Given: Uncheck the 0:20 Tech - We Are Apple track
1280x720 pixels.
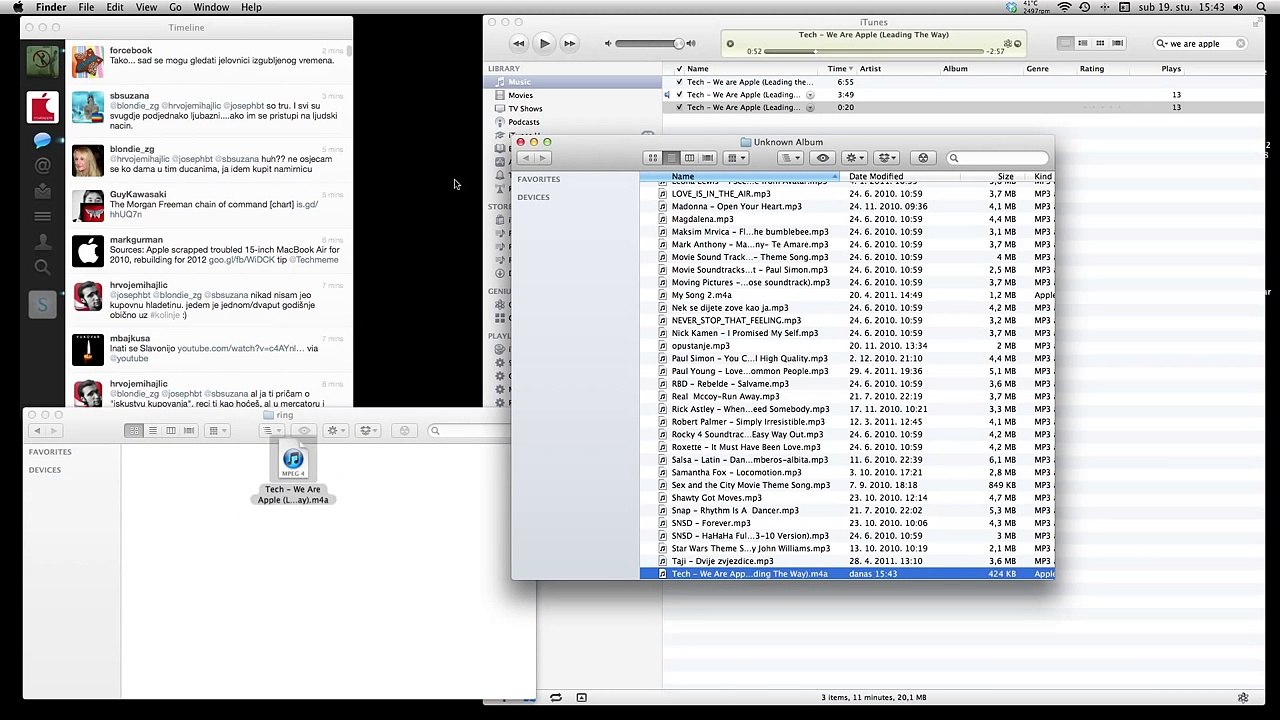Looking at the screenshot, I should (x=679, y=107).
